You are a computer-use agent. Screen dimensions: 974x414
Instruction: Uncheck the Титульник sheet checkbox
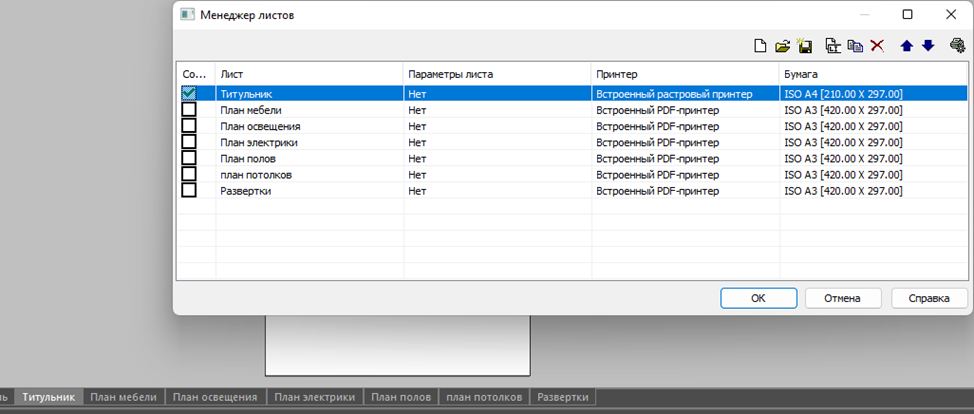point(188,94)
